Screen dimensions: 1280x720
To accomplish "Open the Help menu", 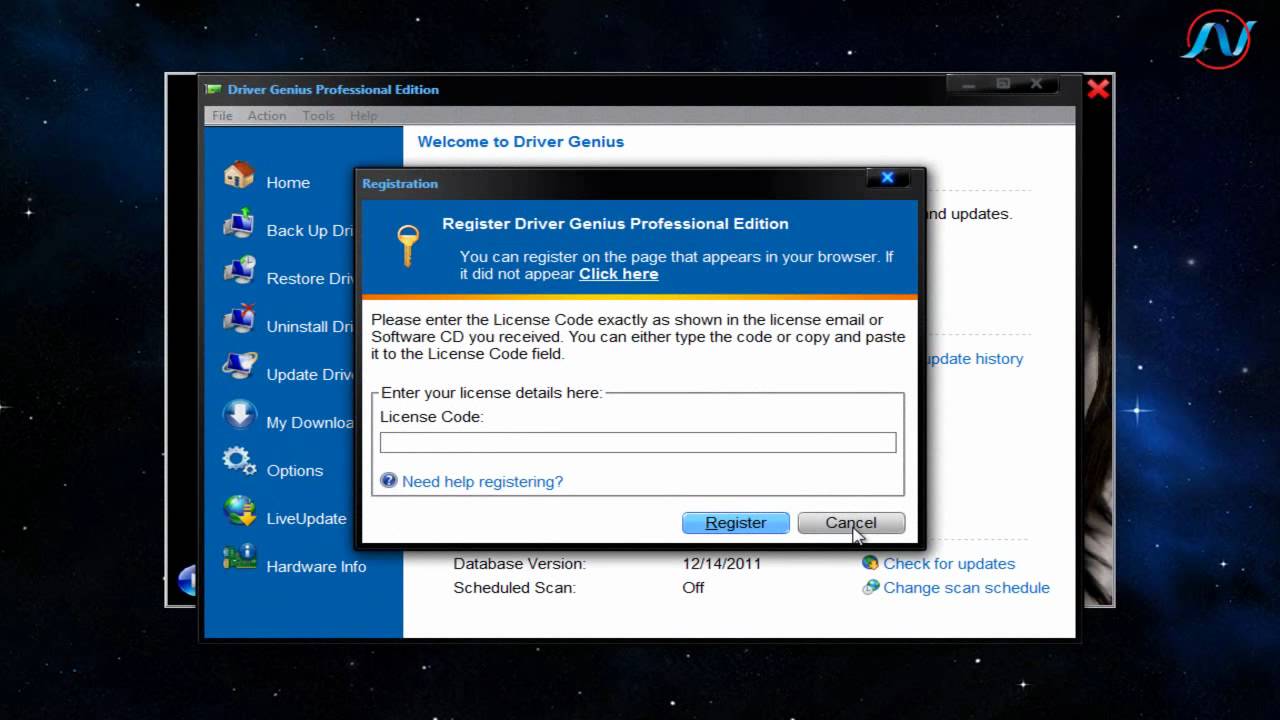I will click(x=363, y=116).
